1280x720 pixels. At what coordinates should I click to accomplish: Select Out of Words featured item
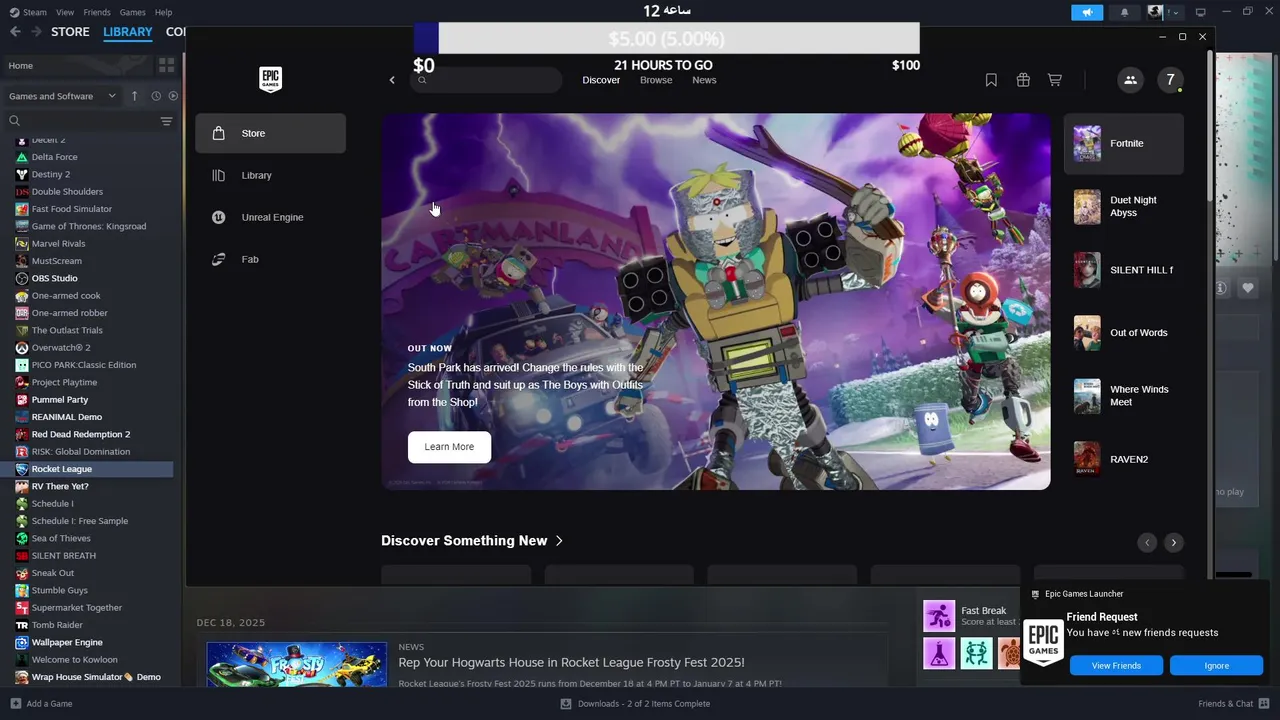point(1123,333)
